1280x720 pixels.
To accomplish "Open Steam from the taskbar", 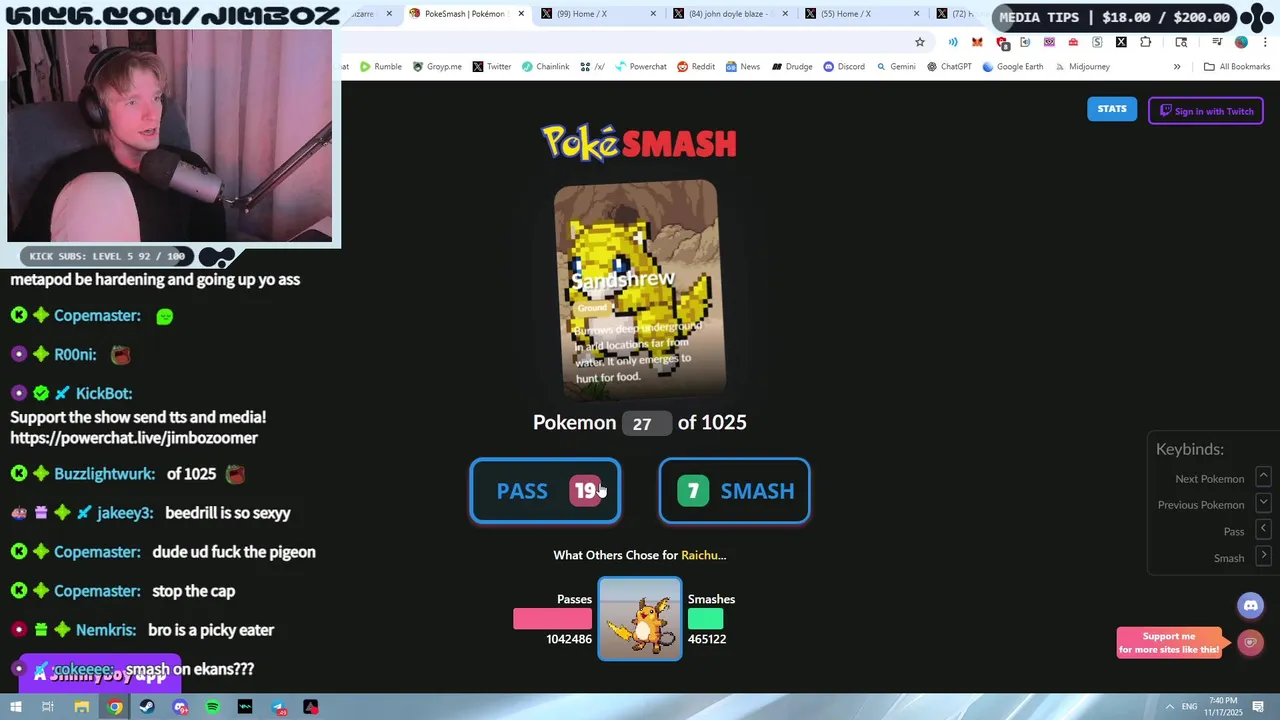I will [148, 707].
